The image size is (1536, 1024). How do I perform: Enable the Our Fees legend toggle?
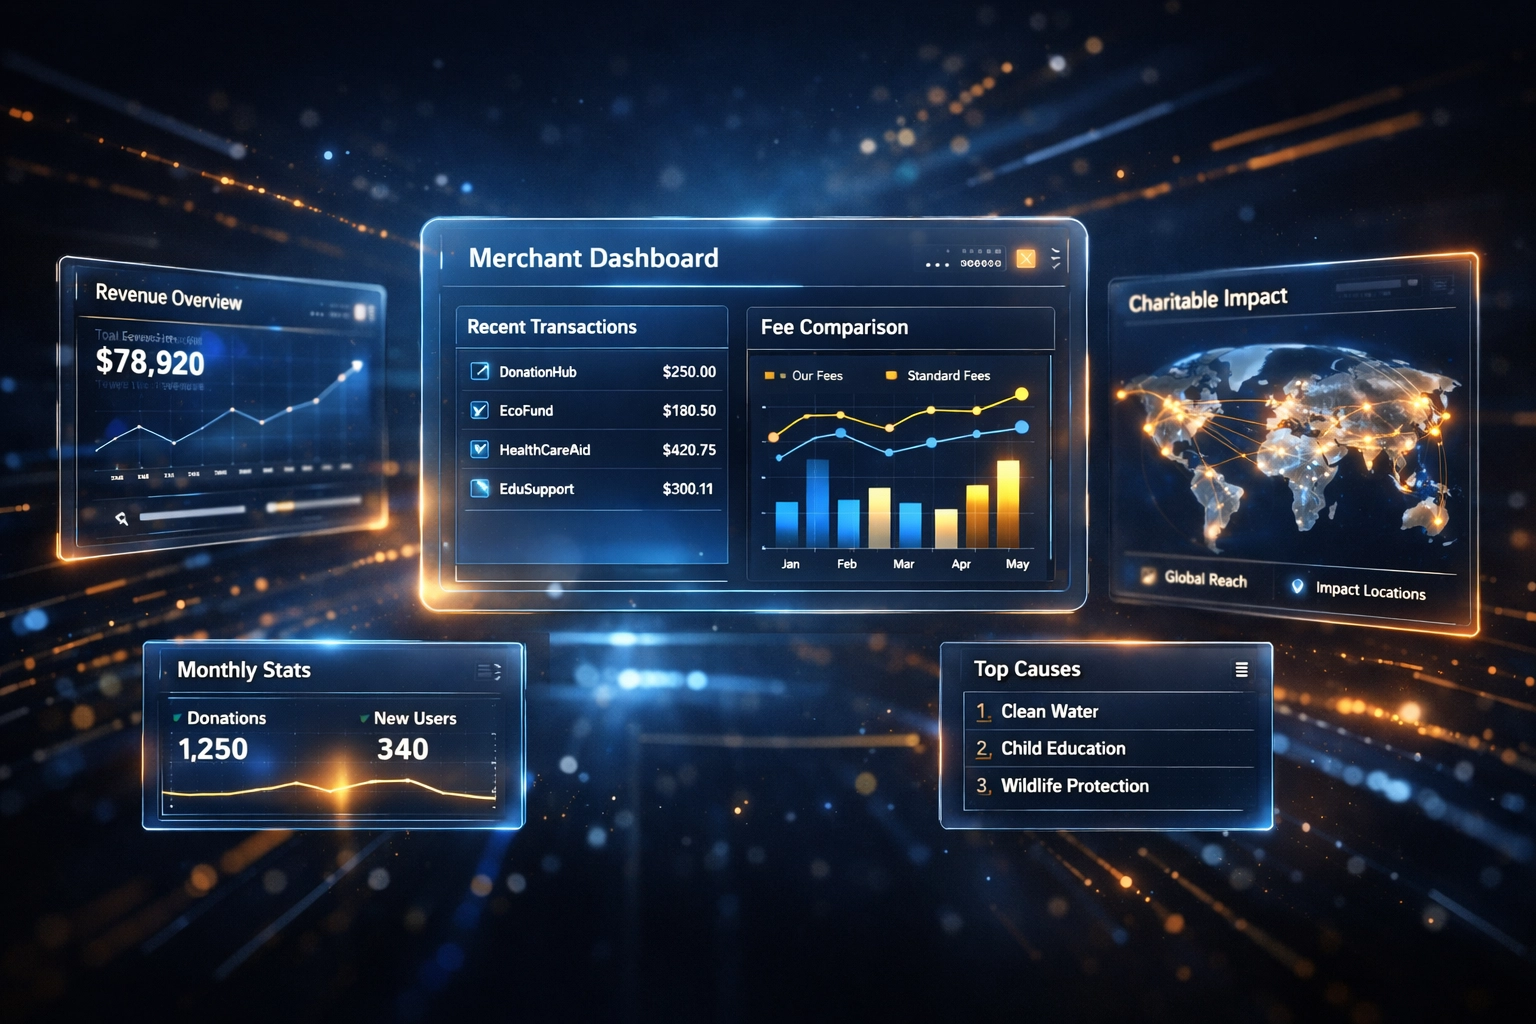tap(770, 376)
